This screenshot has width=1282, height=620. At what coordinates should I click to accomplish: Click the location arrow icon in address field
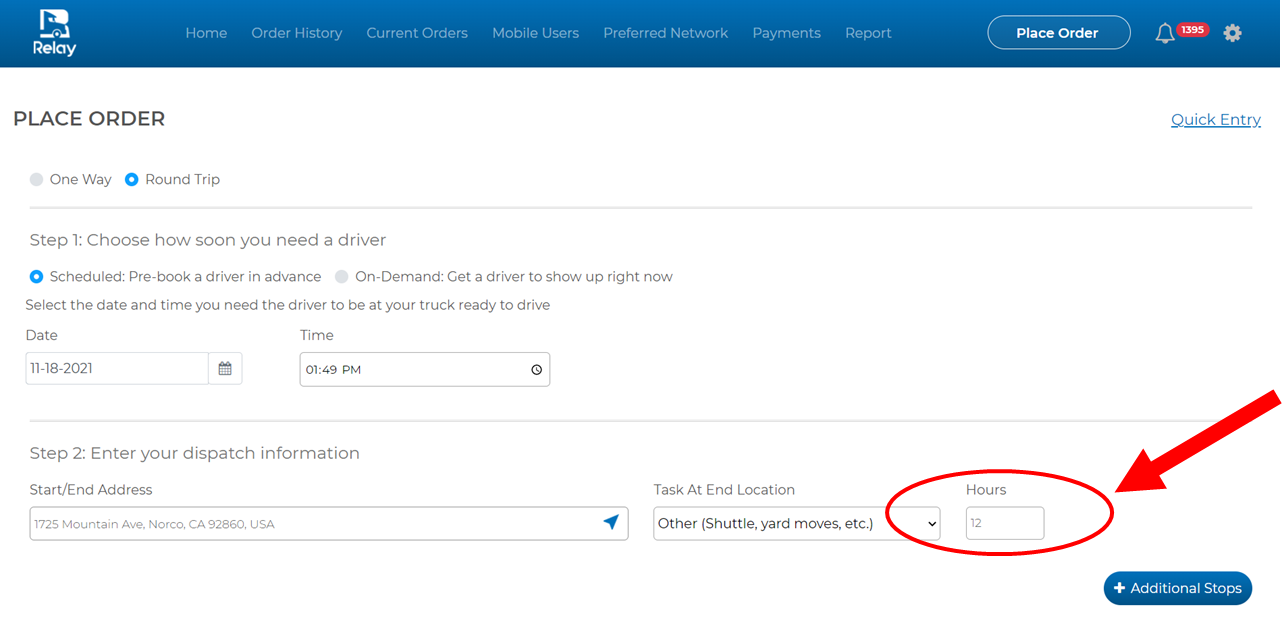click(611, 523)
